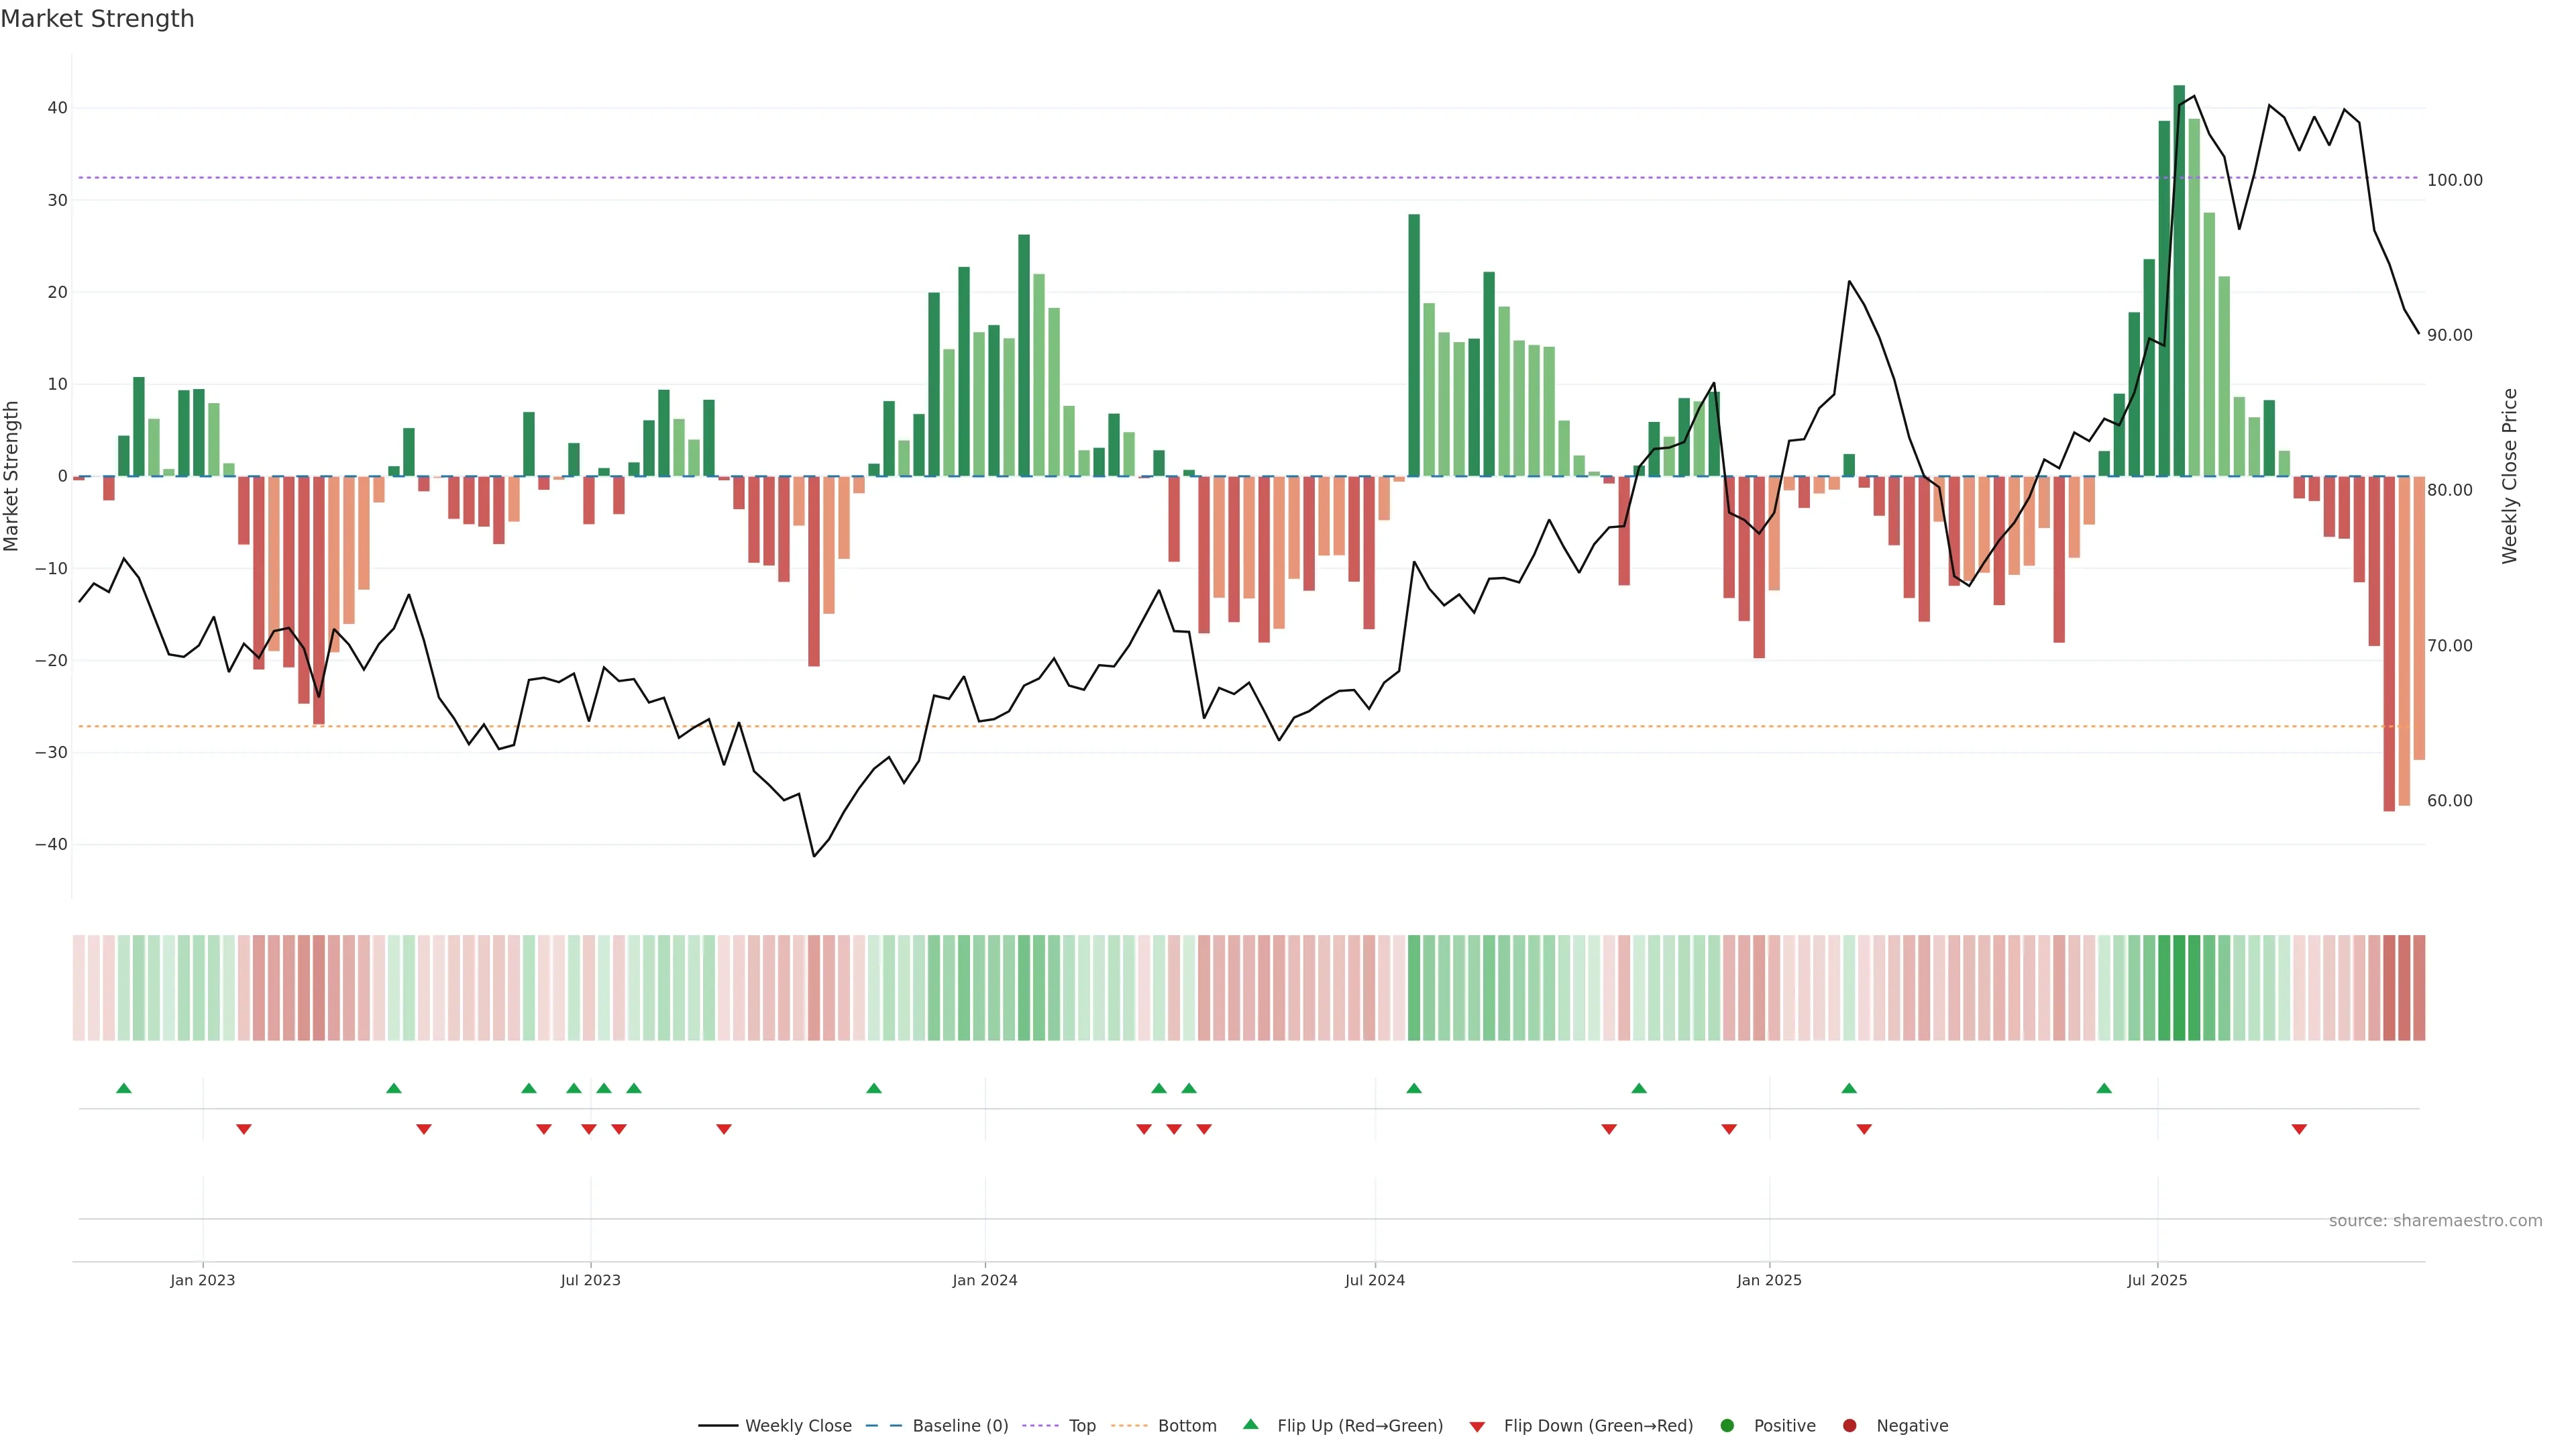Viewport: 2576px width, 1449px height.
Task: Click the rightmost green flip-up triangle marker
Action: (2104, 1088)
